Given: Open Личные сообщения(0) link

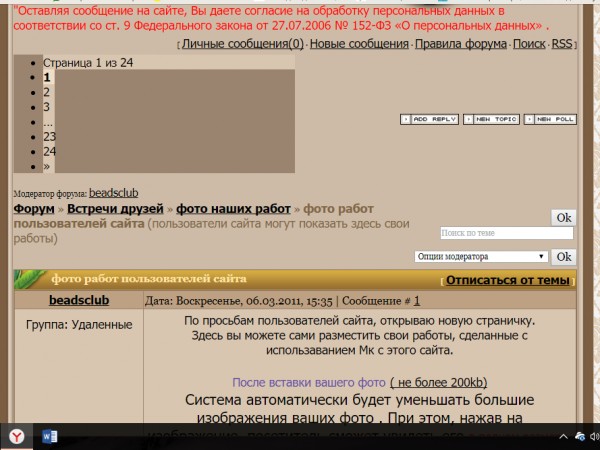Looking at the screenshot, I should [x=243, y=44].
